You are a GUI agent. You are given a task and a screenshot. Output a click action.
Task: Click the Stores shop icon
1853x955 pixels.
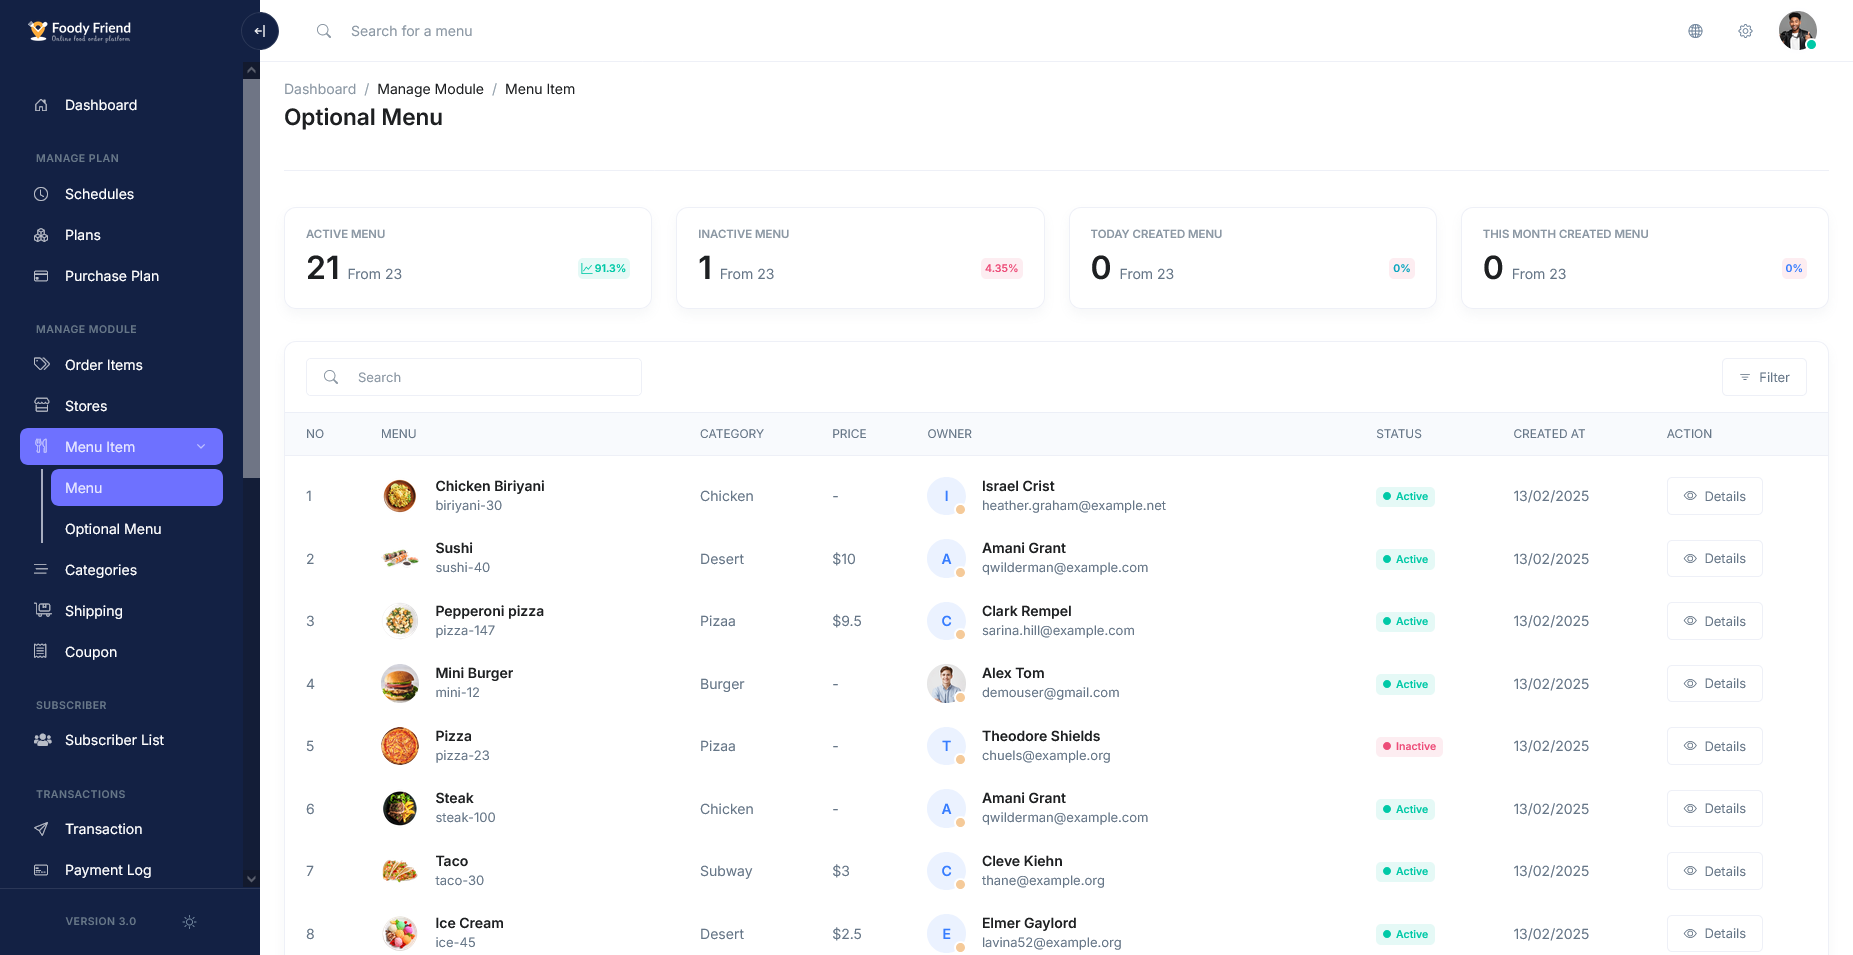tap(41, 406)
